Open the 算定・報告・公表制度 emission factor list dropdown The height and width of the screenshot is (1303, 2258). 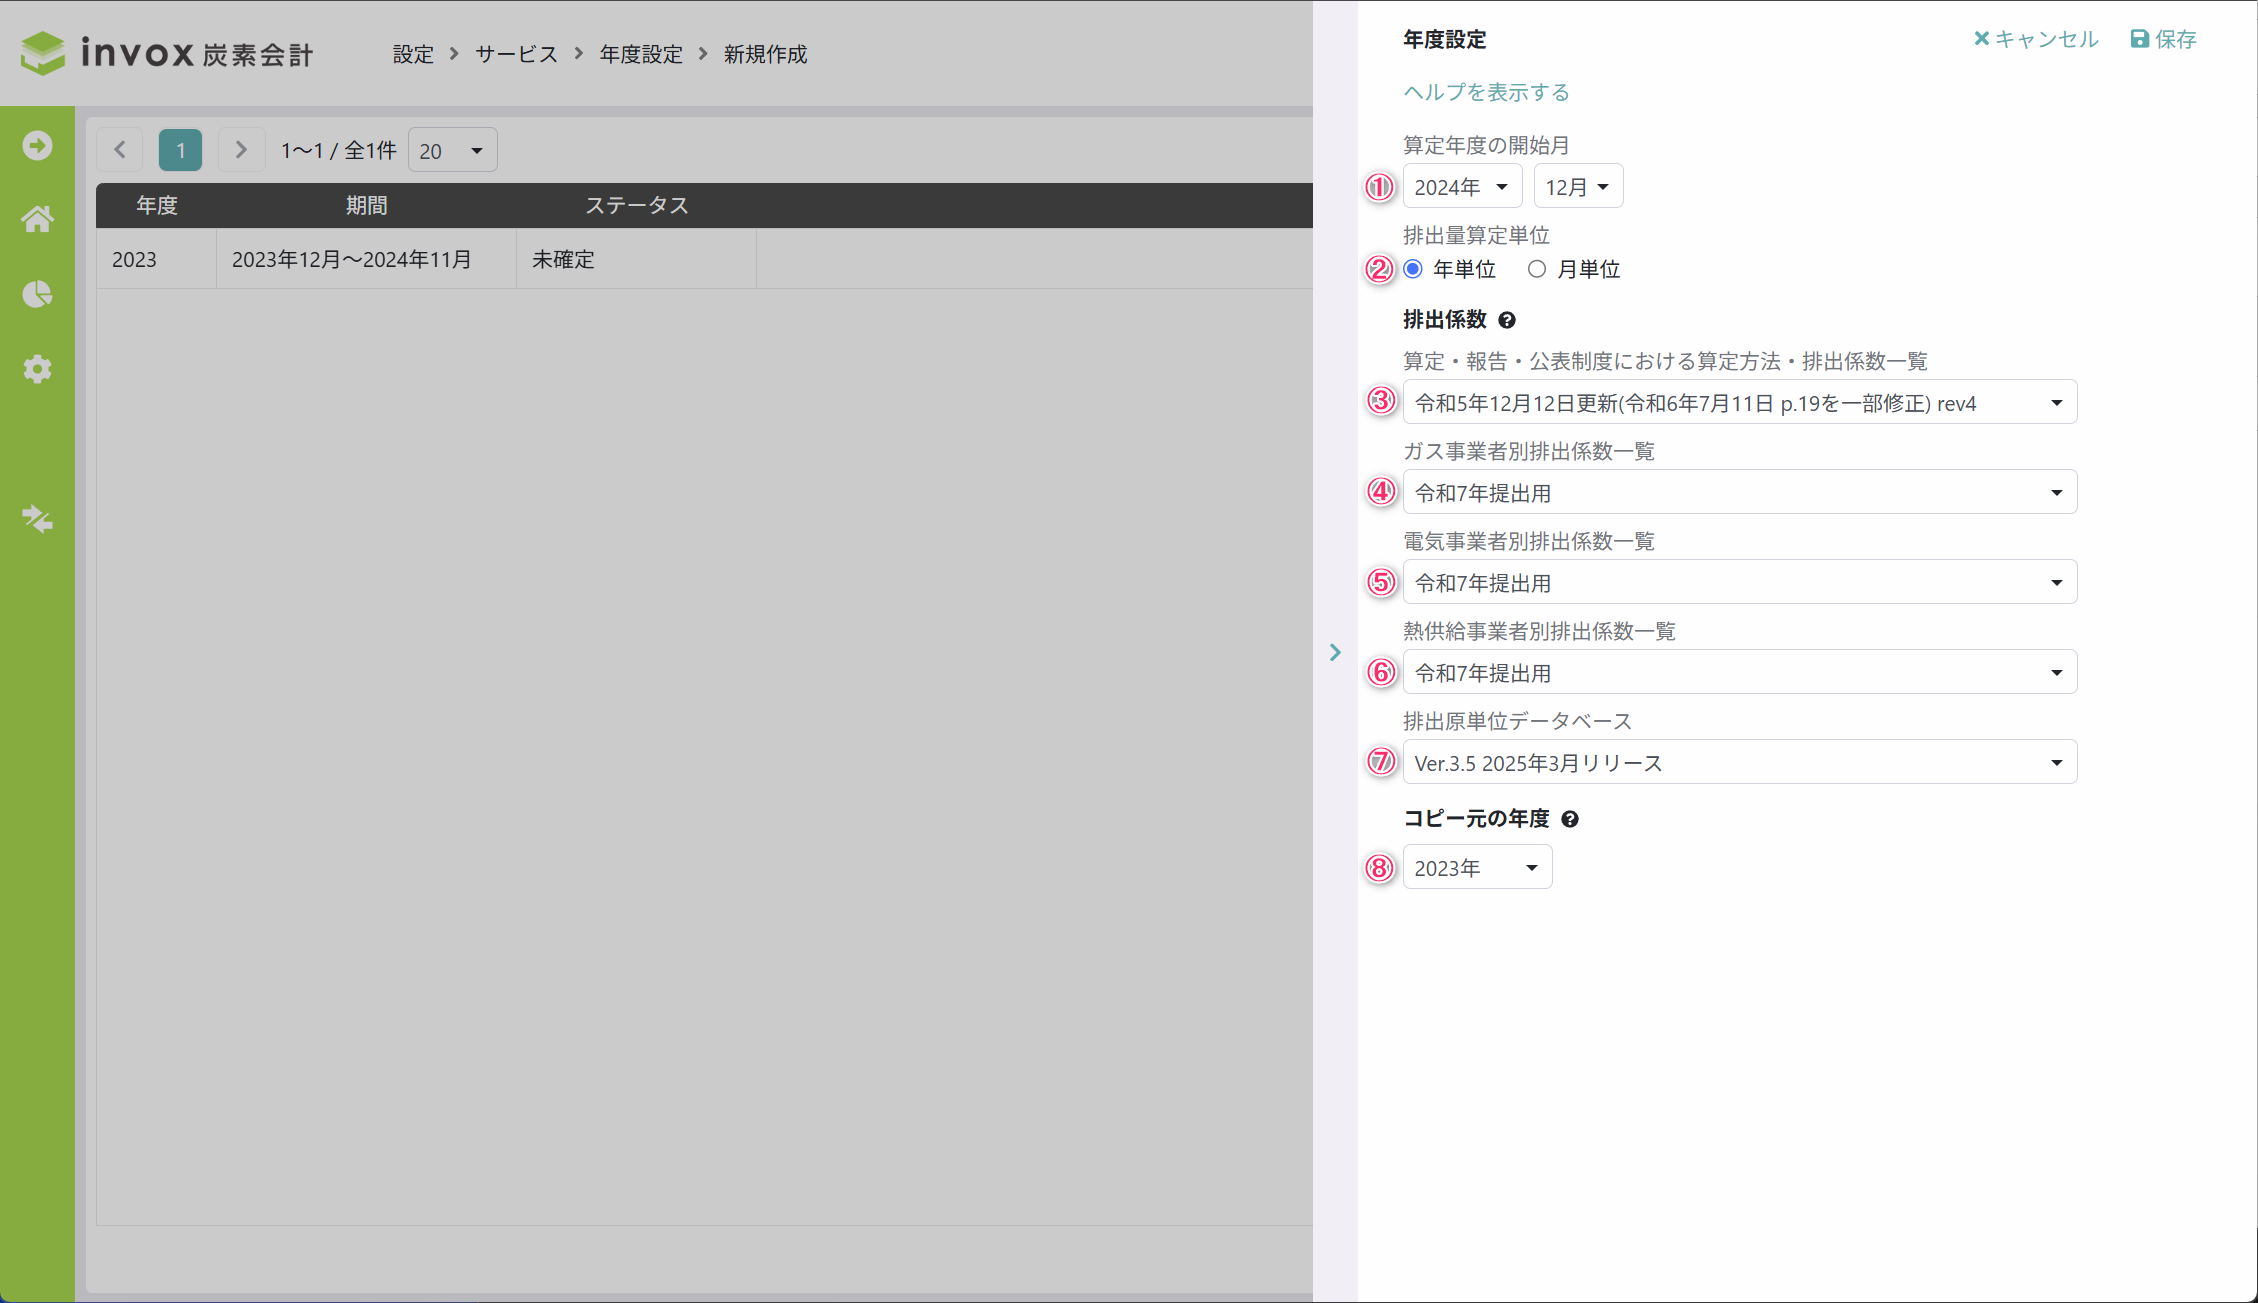coord(1740,402)
